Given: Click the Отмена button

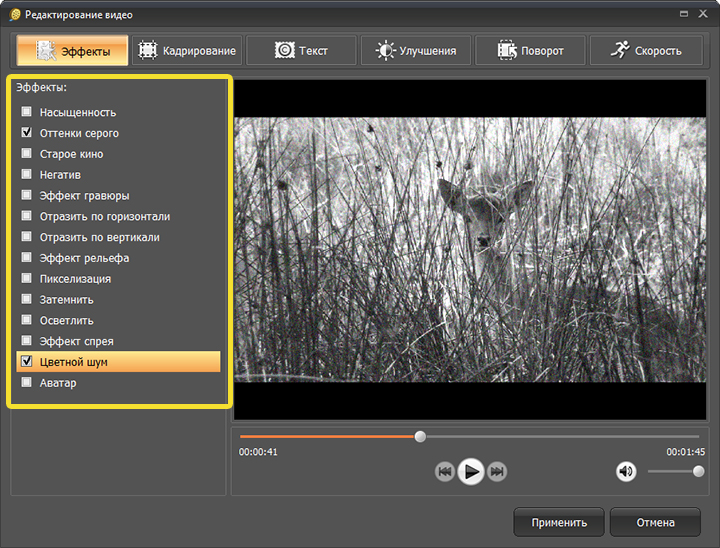Looking at the screenshot, I should 655,522.
